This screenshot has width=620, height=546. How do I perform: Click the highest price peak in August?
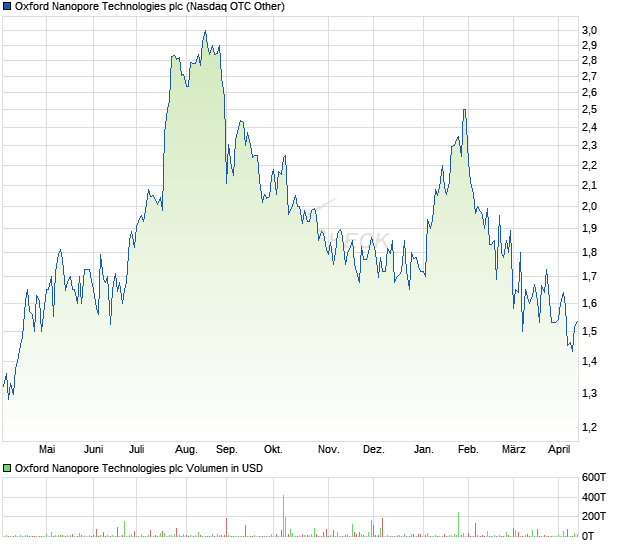(204, 31)
